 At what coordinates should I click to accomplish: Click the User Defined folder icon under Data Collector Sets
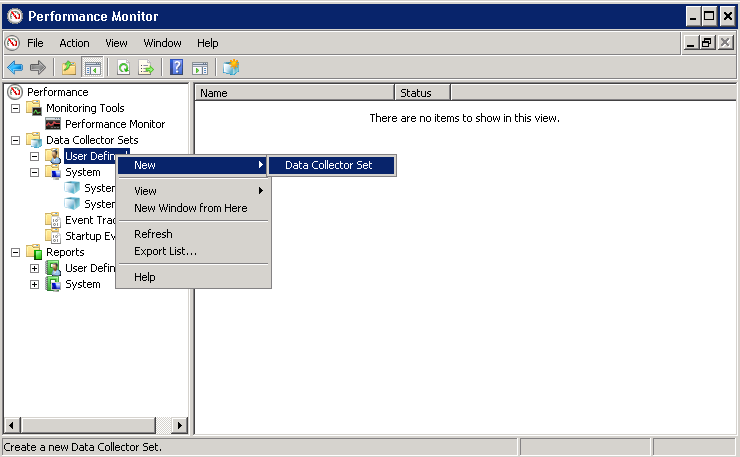coord(53,156)
